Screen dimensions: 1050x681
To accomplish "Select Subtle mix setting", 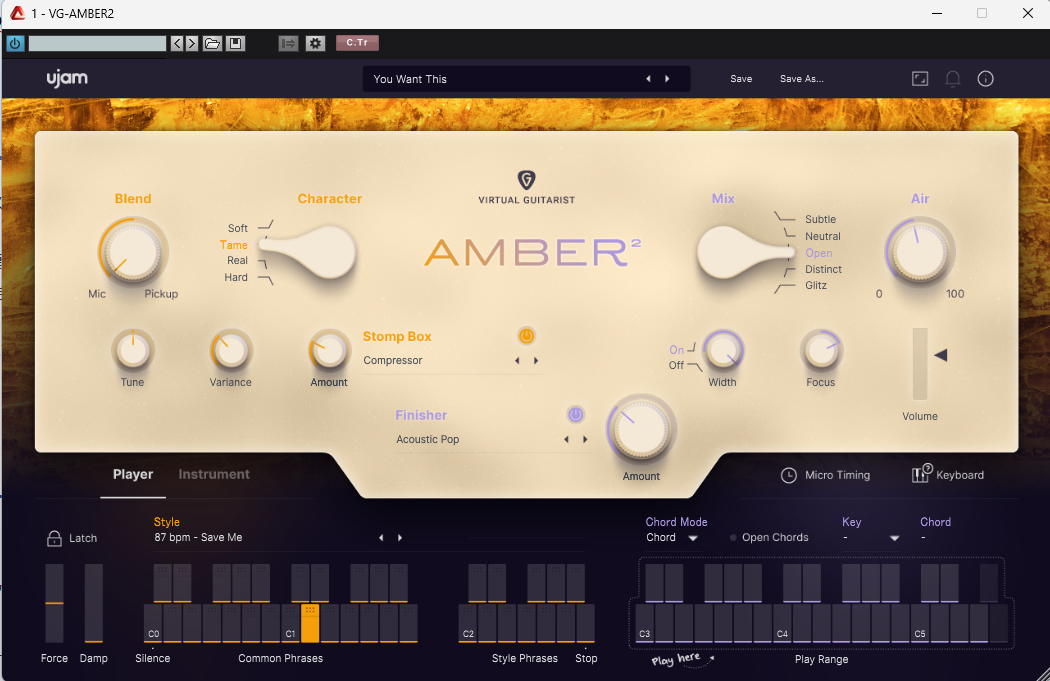I will click(x=820, y=219).
